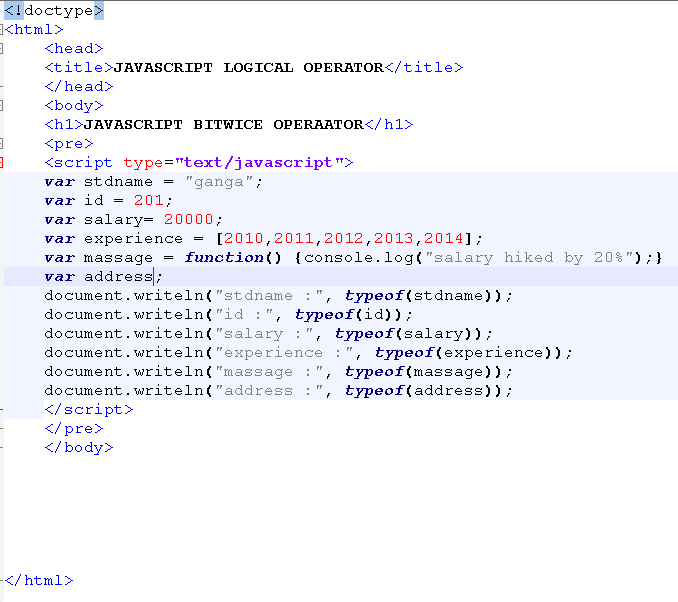
Task: Collapse the body tag fold marker
Action: click(x=2, y=105)
